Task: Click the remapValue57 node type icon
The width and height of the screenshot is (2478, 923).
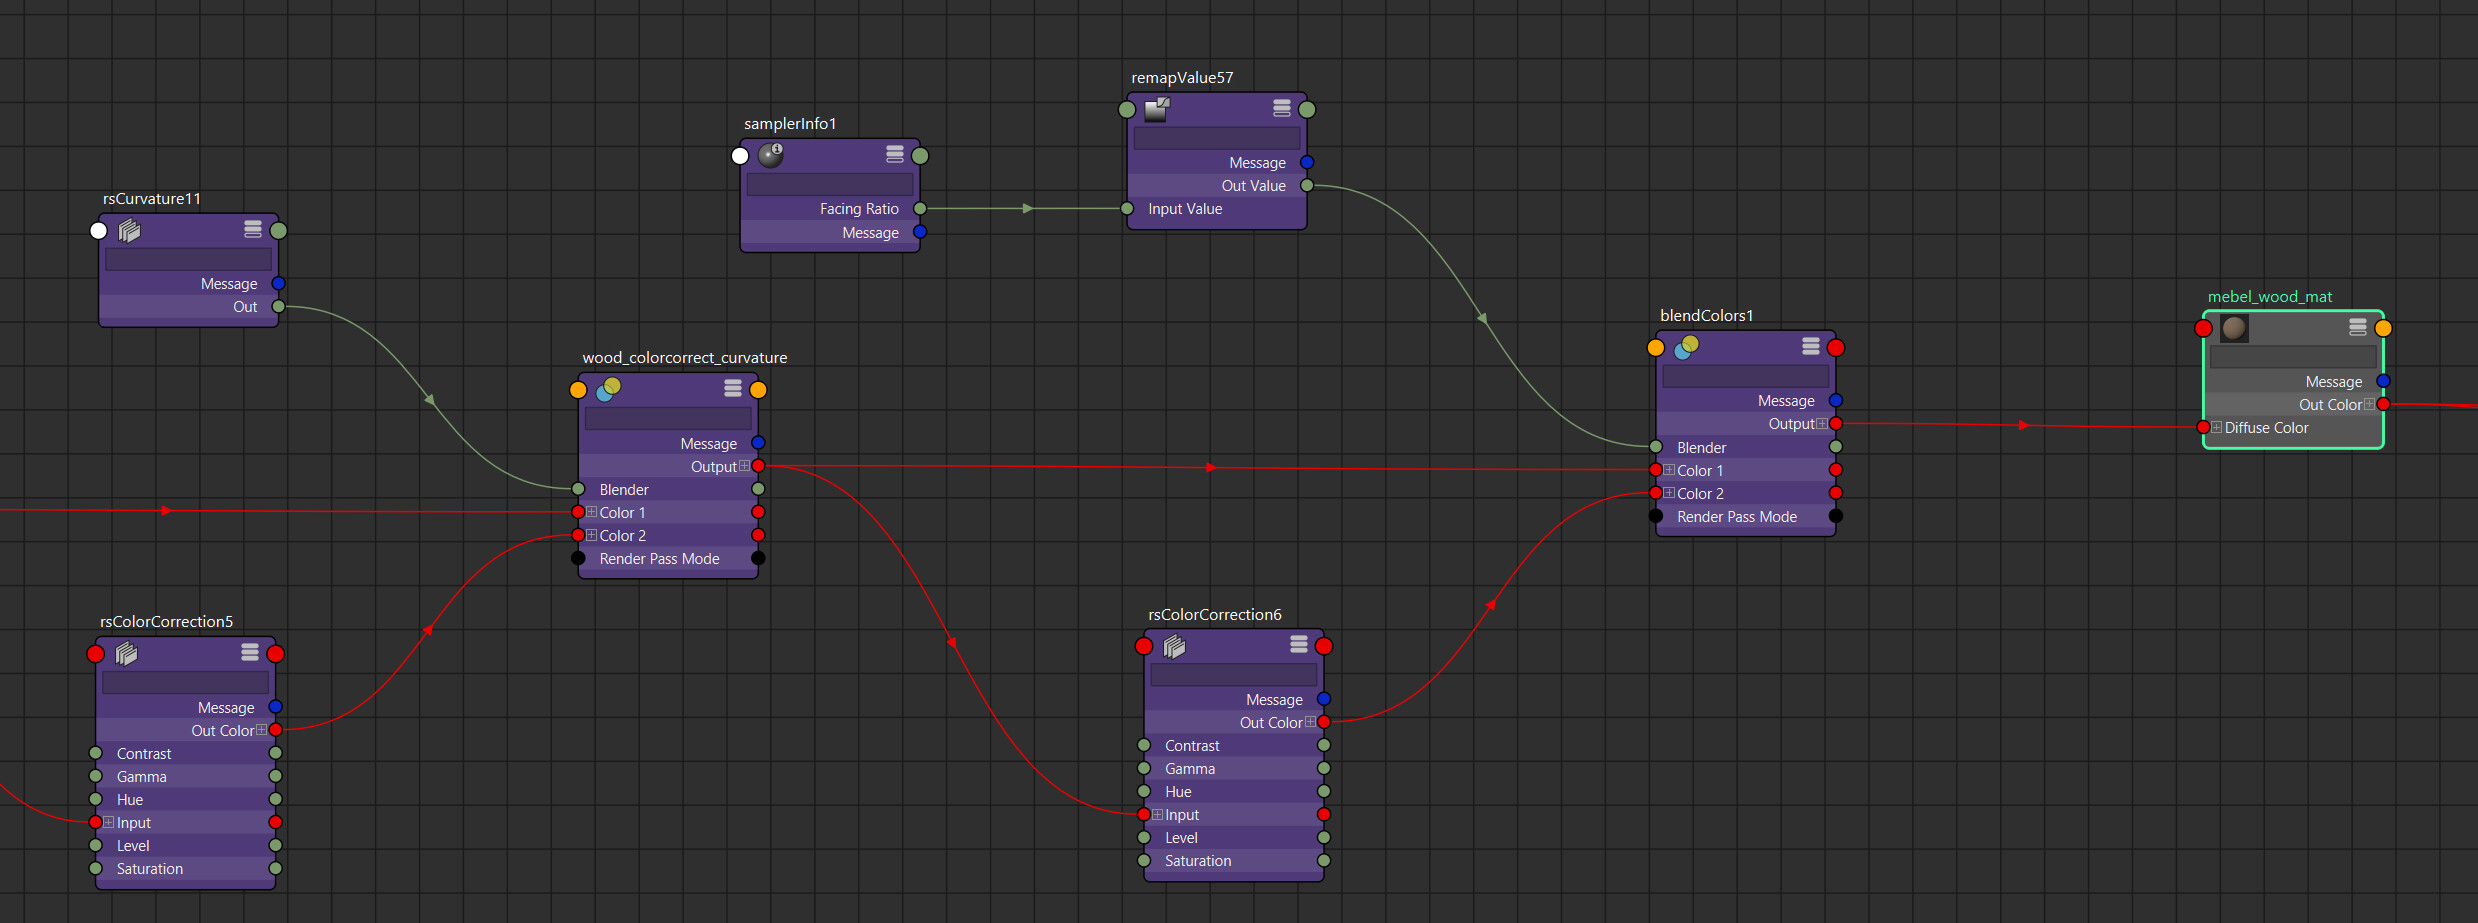Action: [1157, 108]
